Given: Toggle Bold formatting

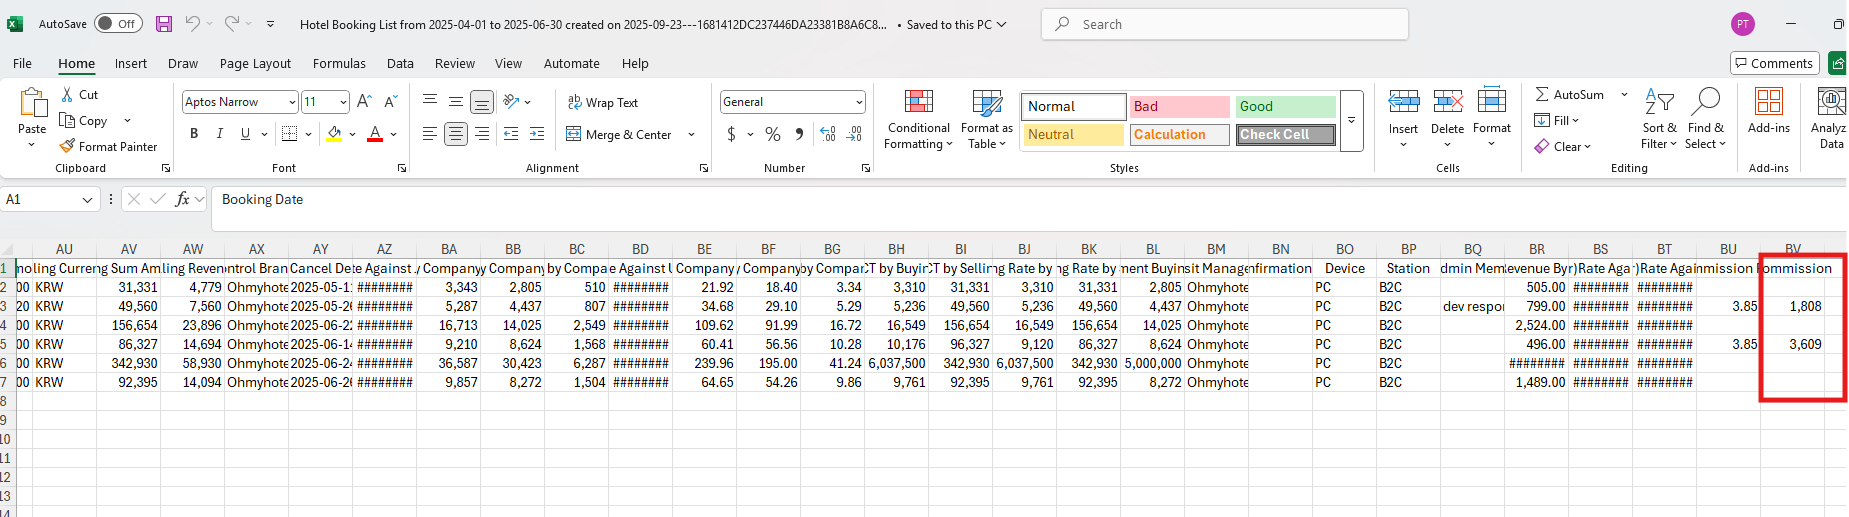Looking at the screenshot, I should point(194,134).
